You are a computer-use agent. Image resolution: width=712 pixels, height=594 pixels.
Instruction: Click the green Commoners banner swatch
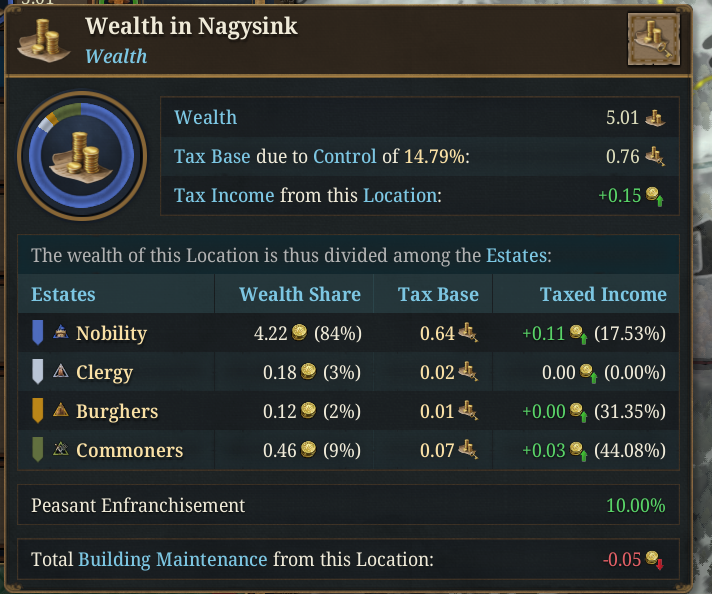point(38,450)
